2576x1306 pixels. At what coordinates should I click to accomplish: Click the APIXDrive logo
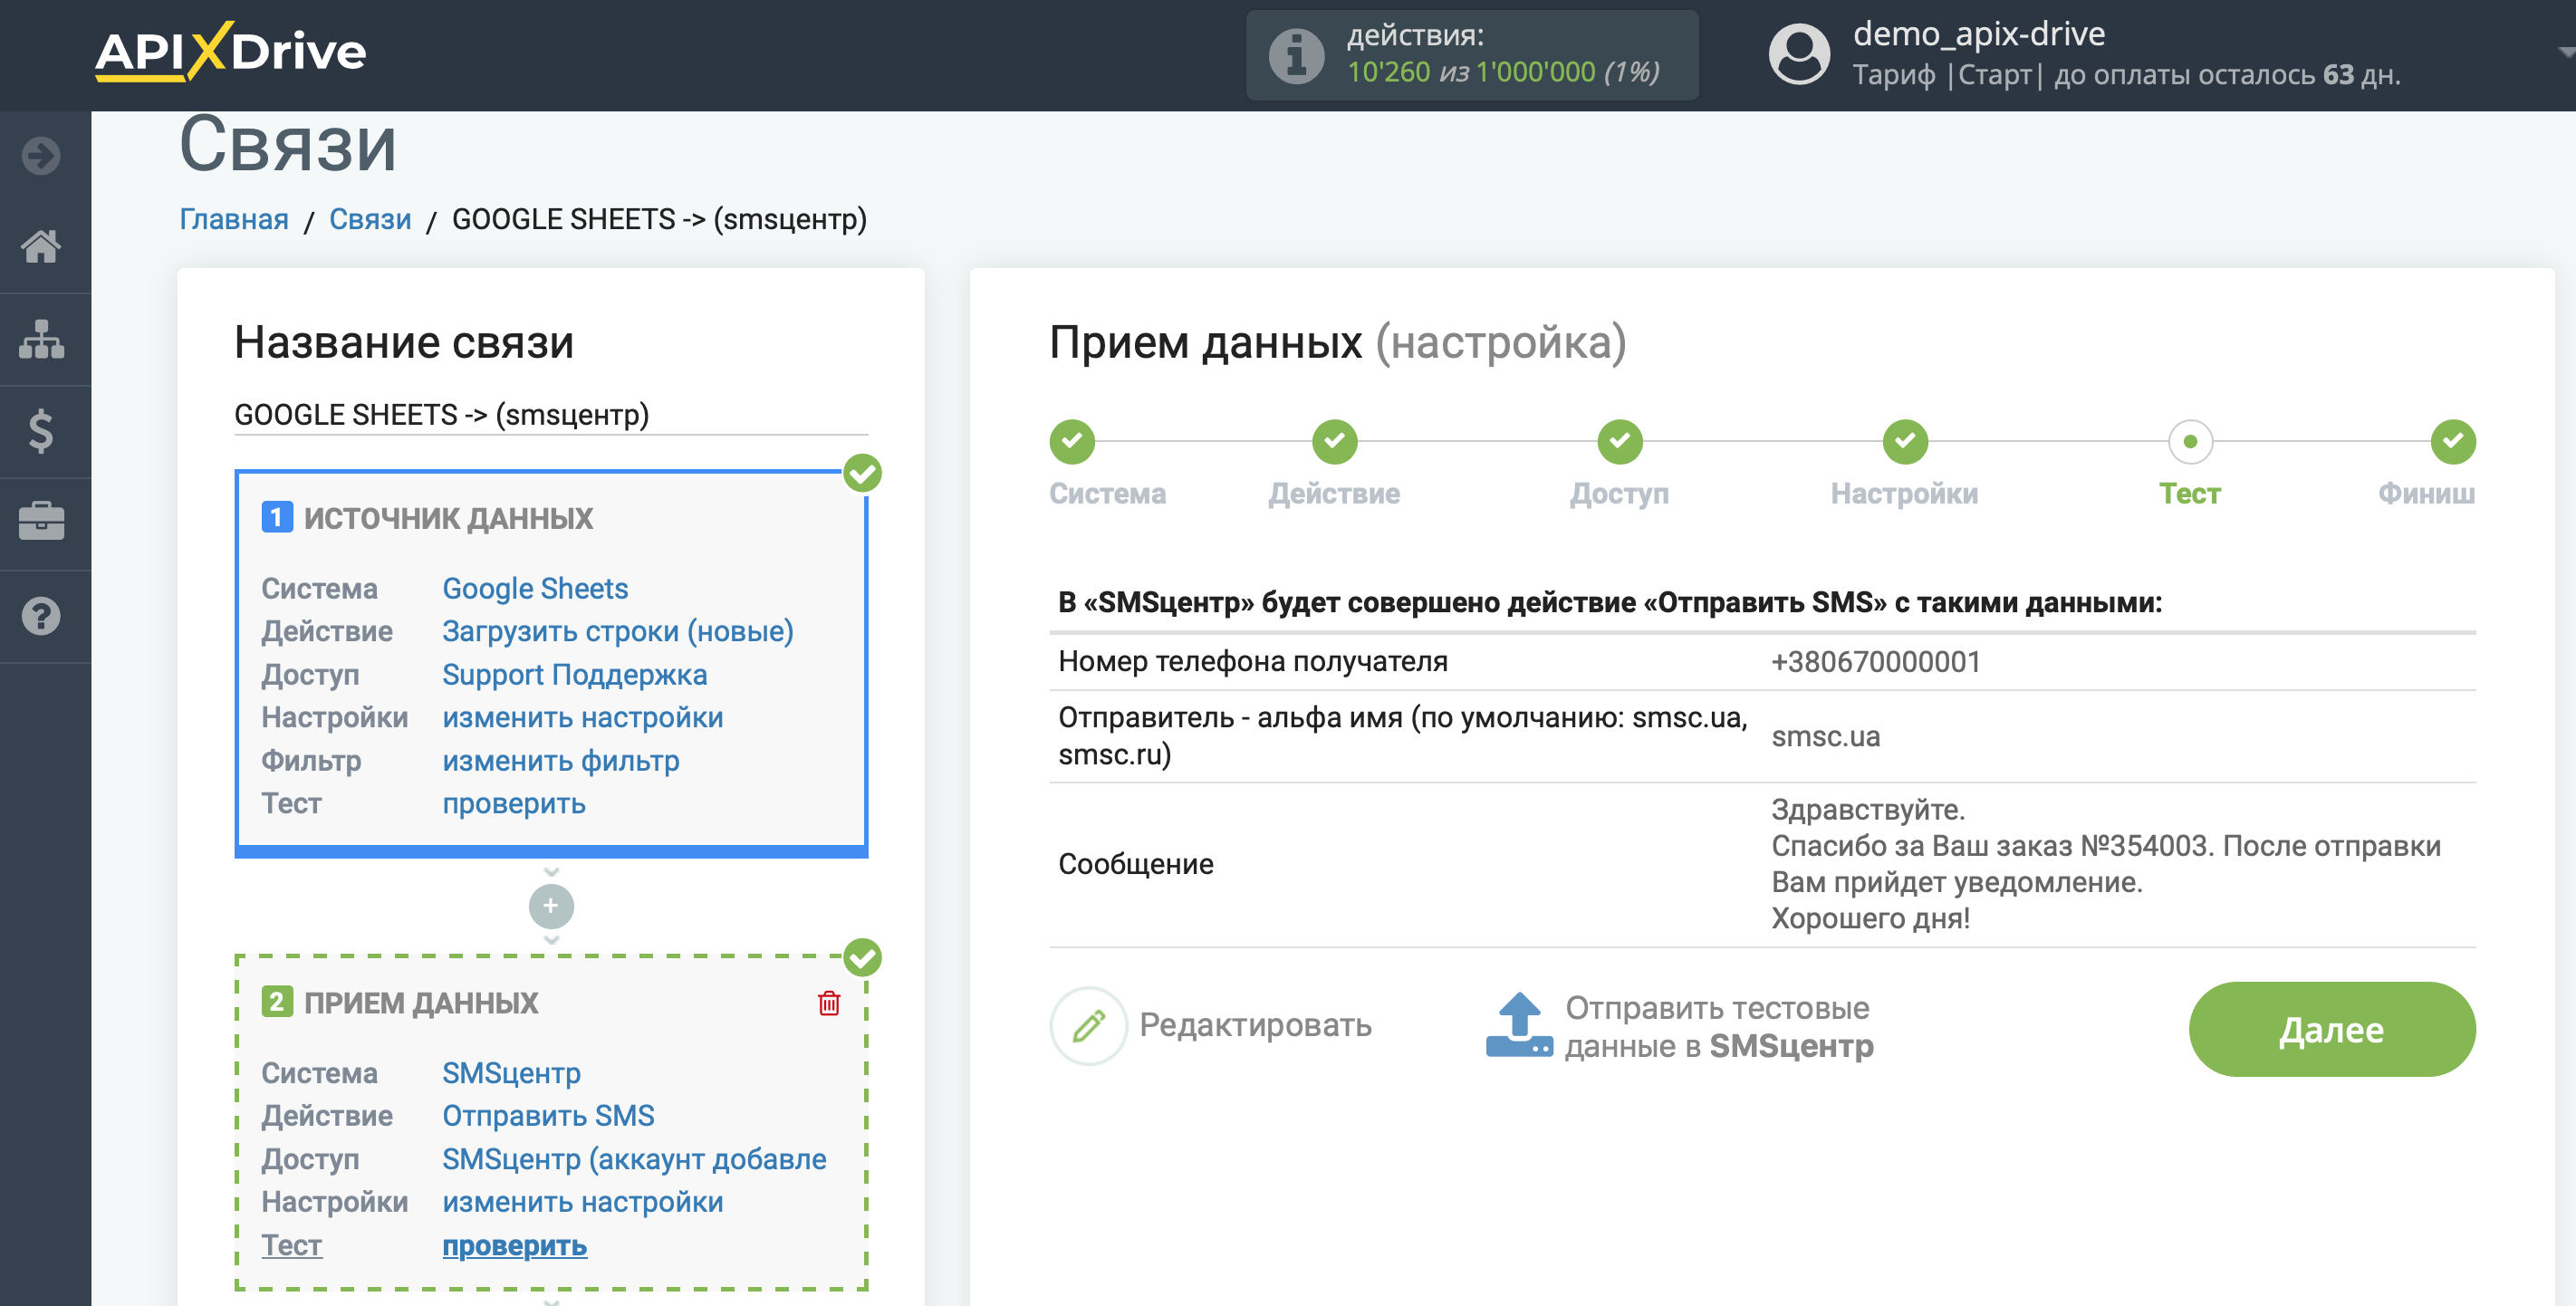(230, 51)
